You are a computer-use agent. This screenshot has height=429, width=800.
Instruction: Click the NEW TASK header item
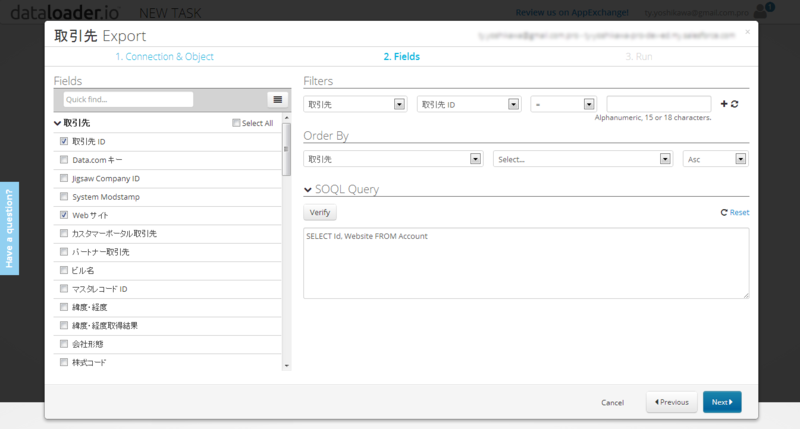coord(170,13)
